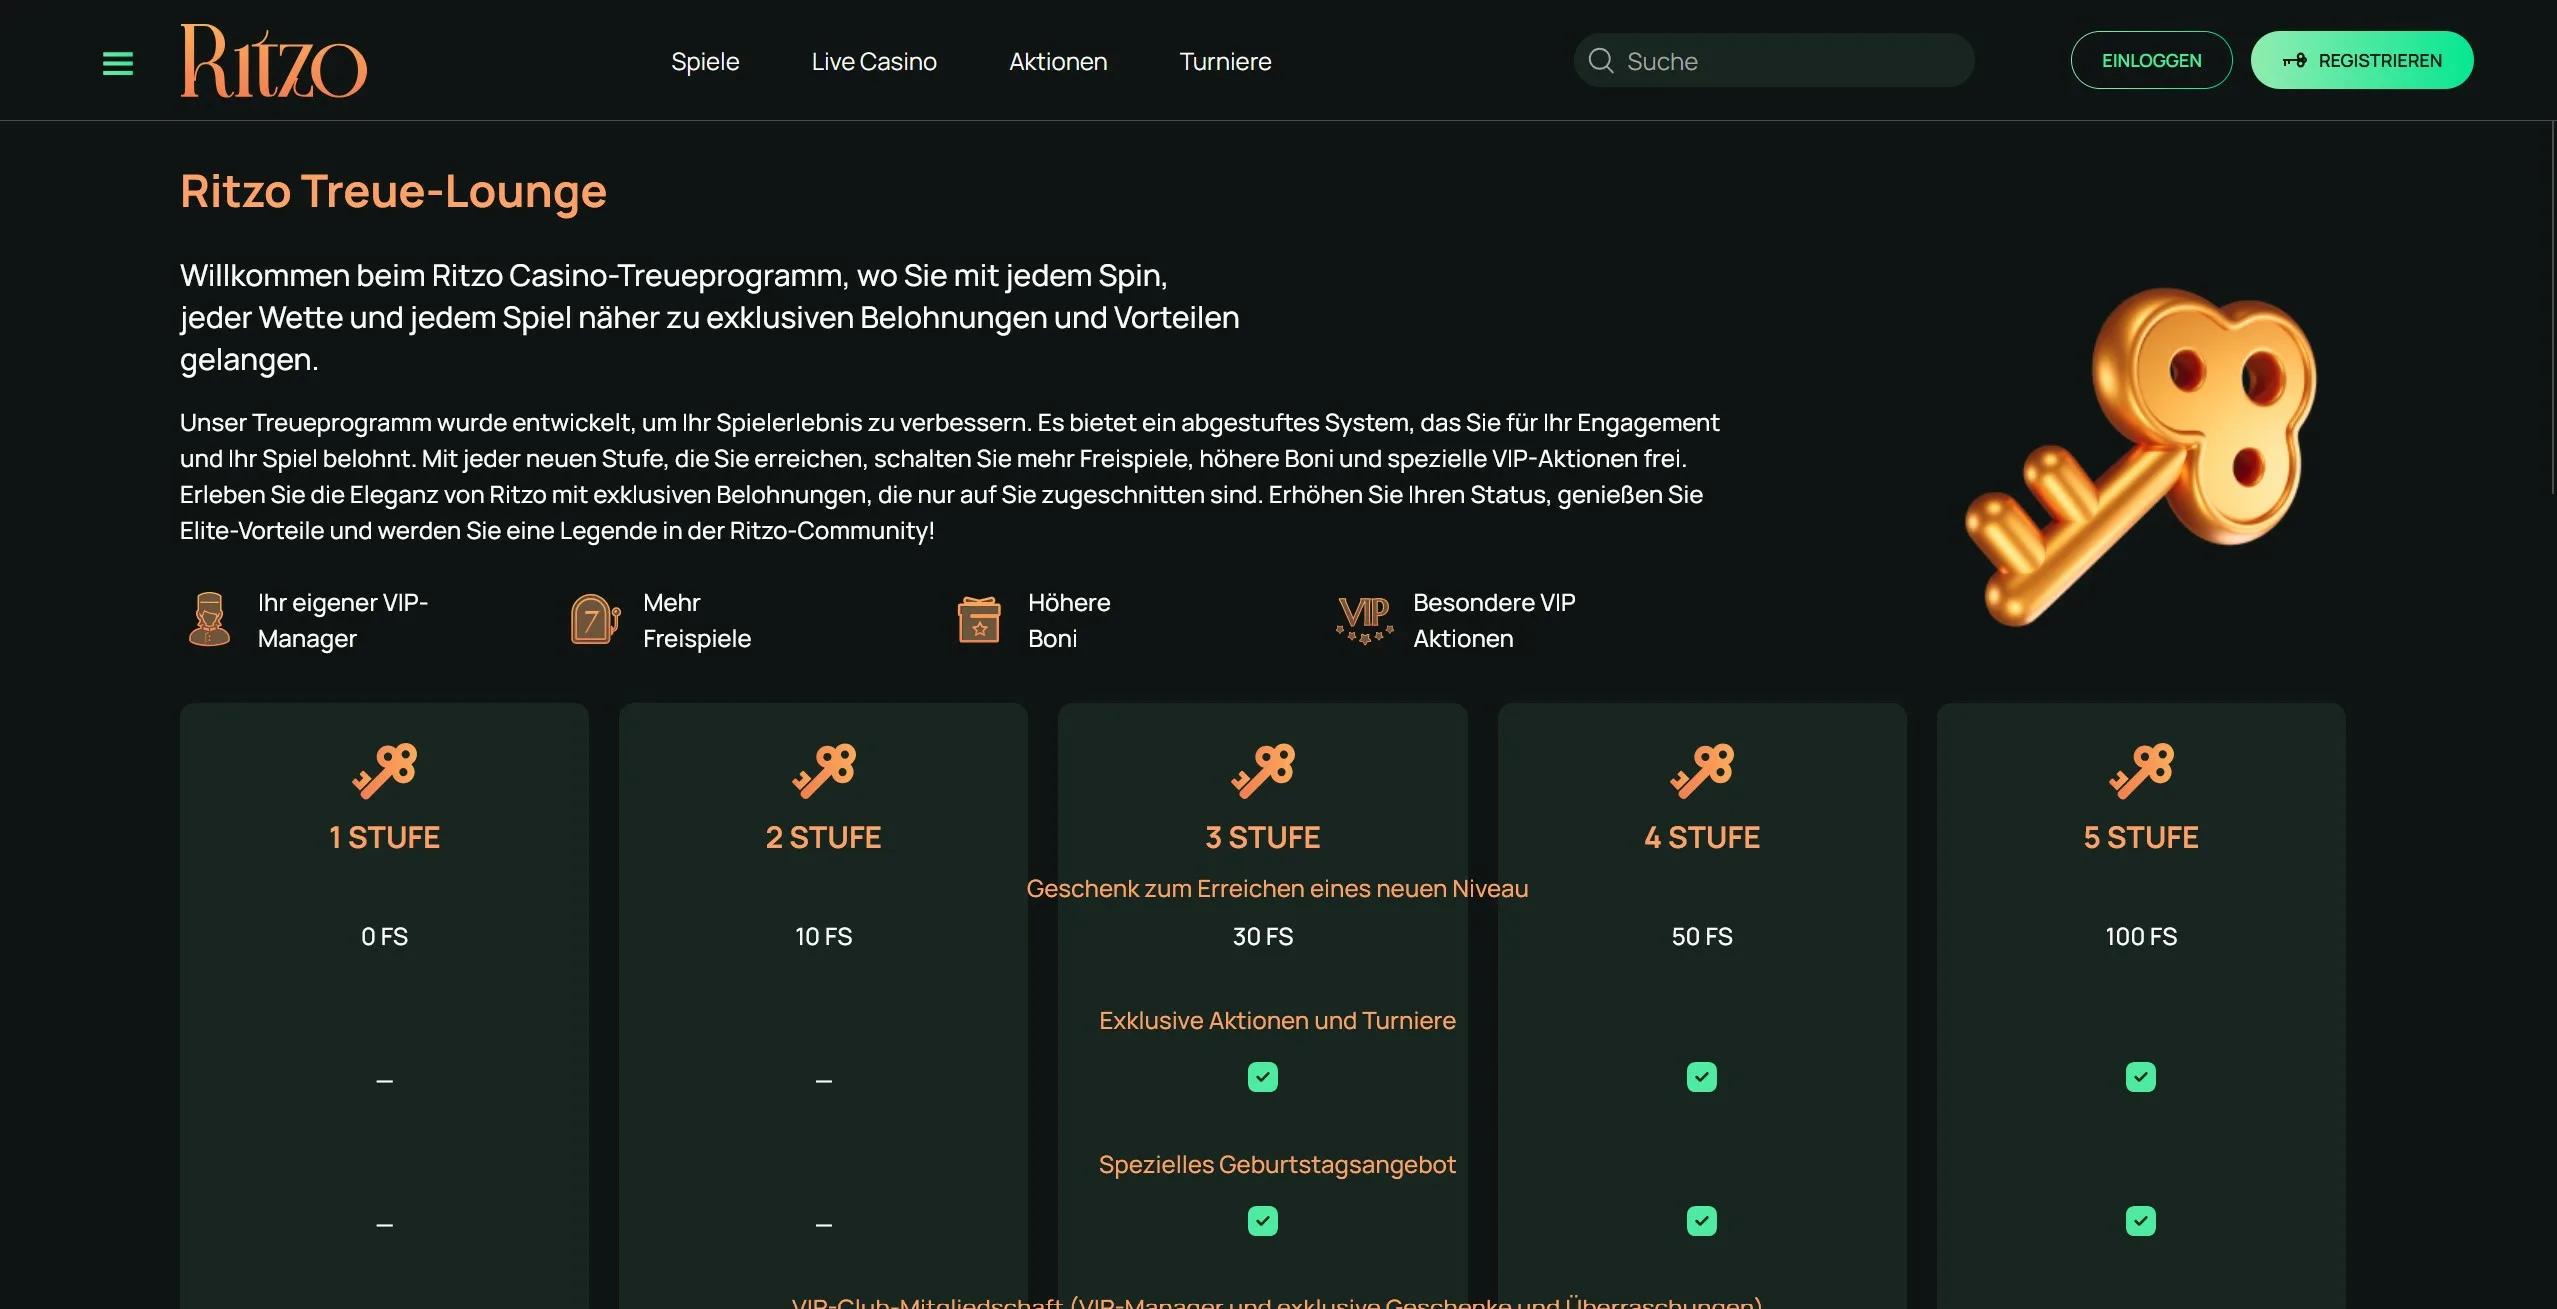This screenshot has width=2557, height=1309.
Task: Click the 0 FS value
Action: [385, 937]
